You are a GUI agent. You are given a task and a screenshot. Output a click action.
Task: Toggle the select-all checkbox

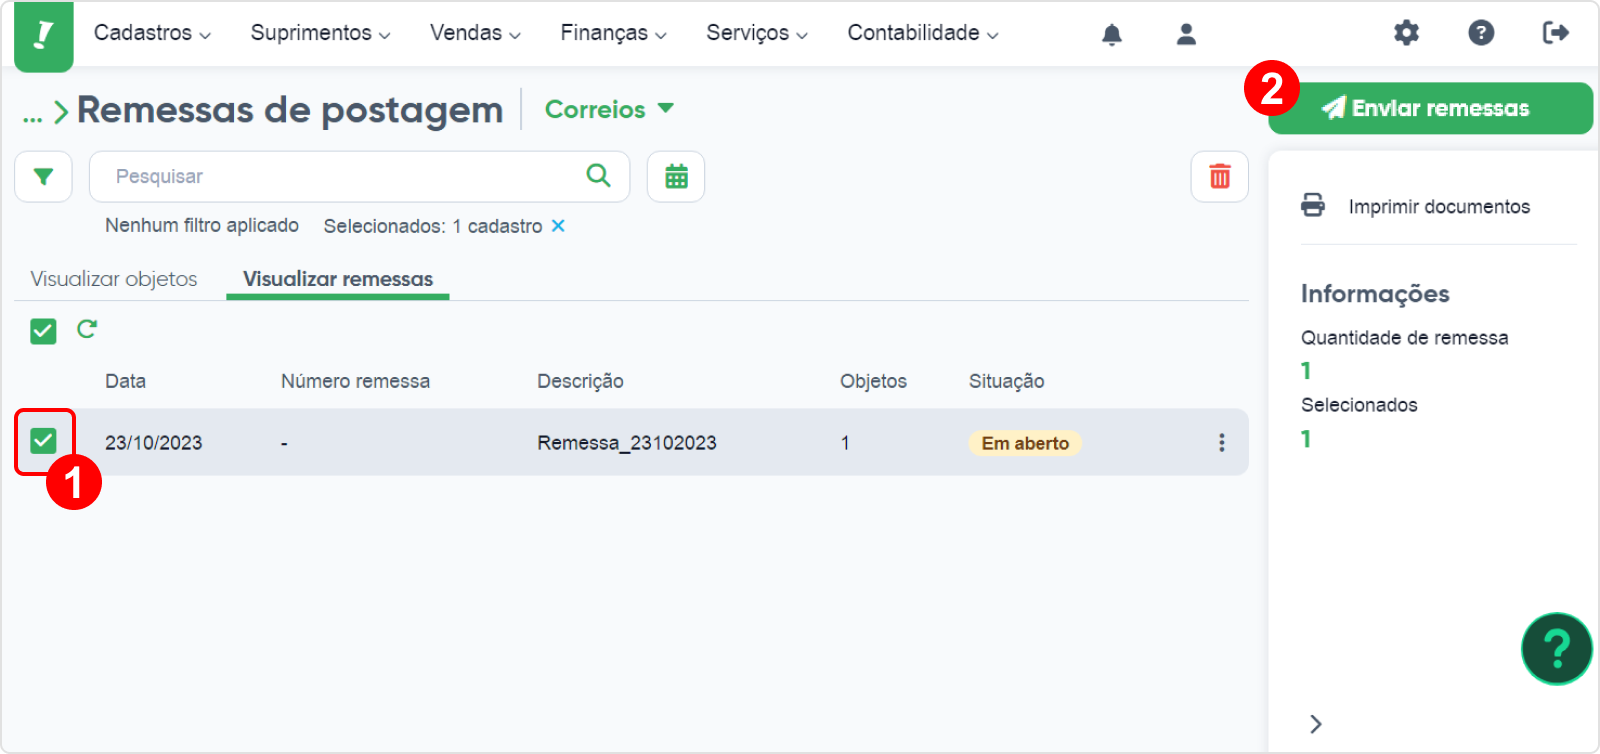tap(43, 331)
